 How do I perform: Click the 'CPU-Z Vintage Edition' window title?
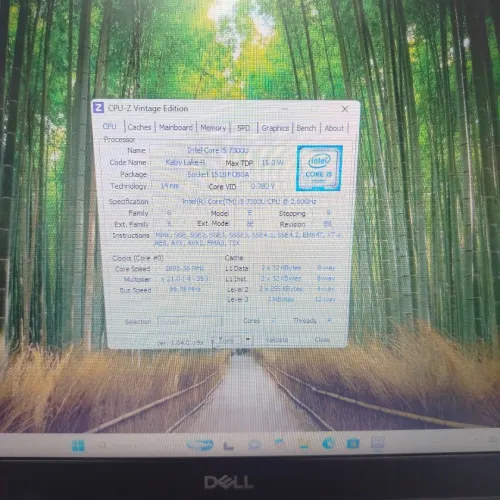[148, 108]
